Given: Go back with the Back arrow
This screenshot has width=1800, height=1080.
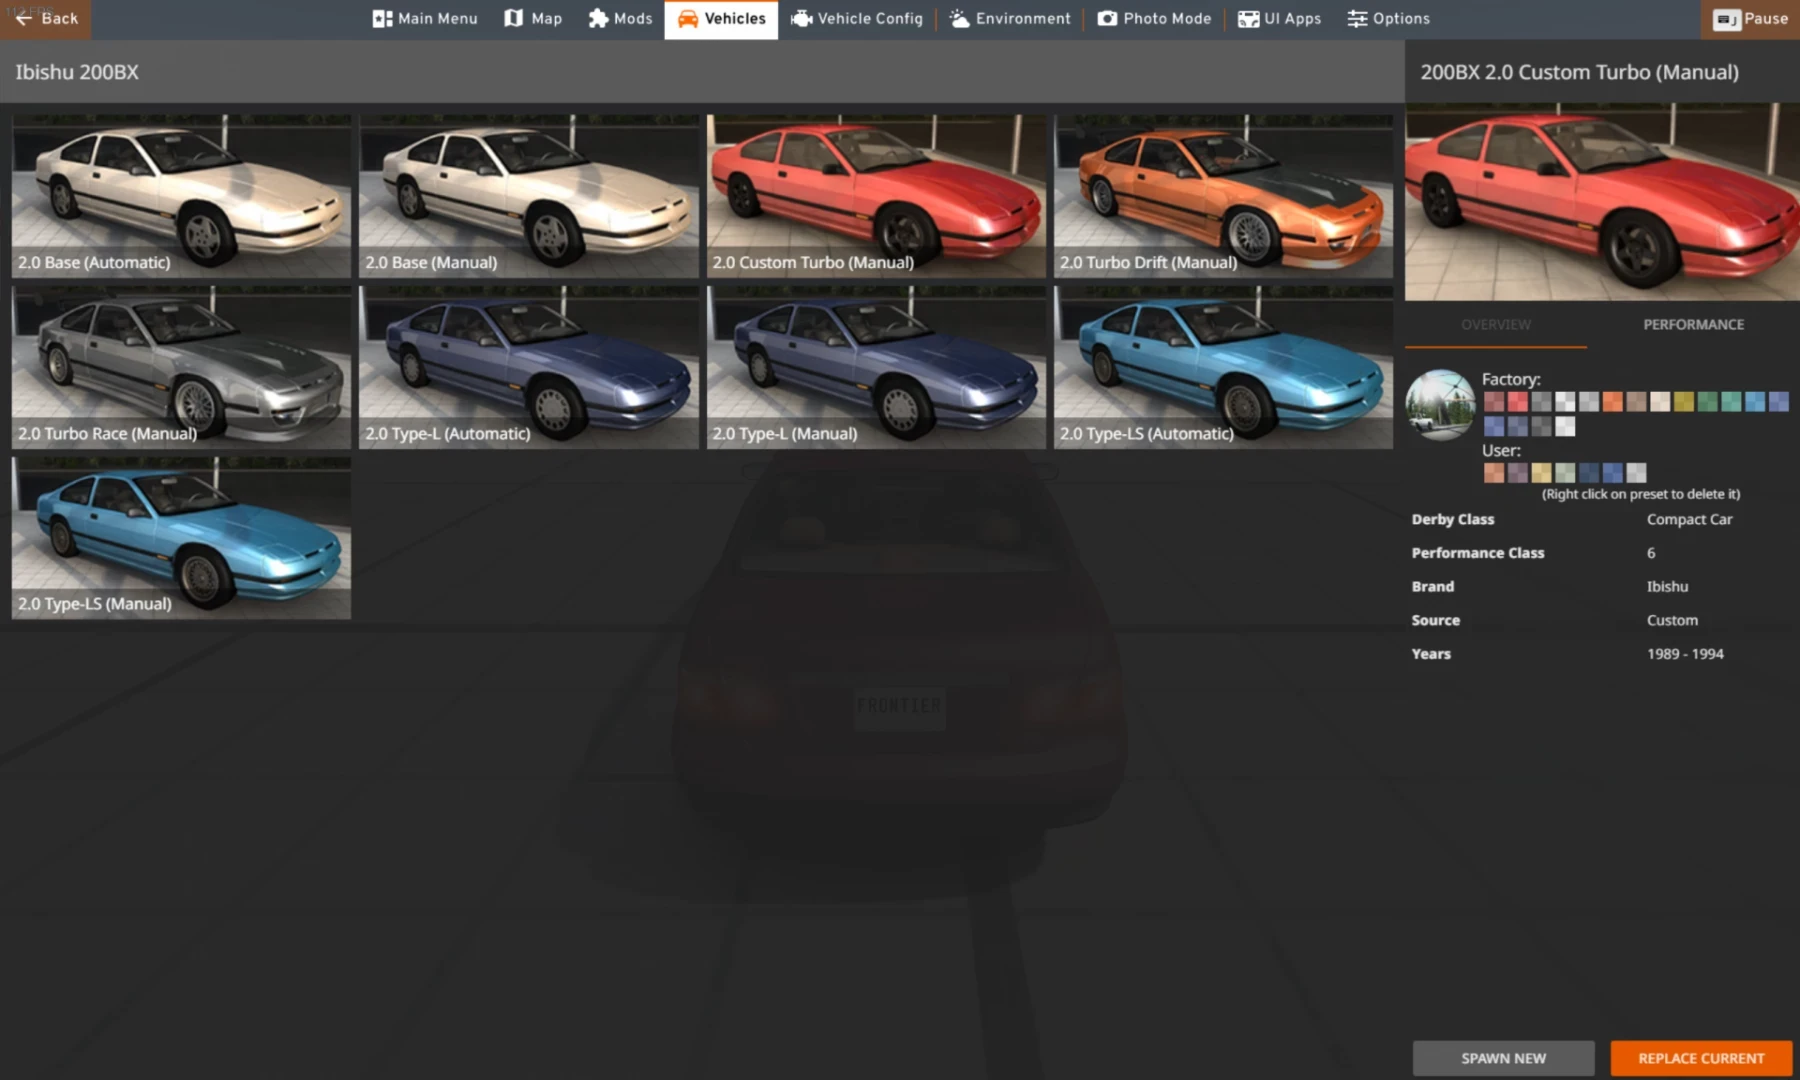Looking at the screenshot, I should (45, 18).
